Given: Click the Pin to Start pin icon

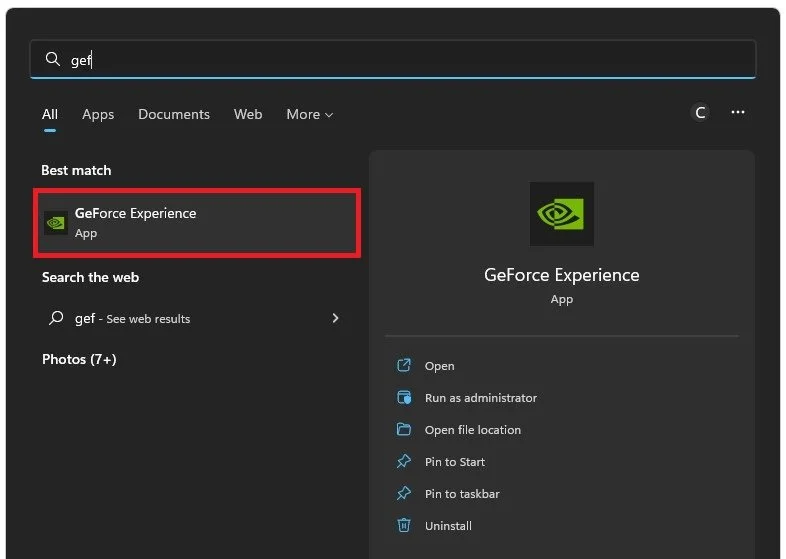Looking at the screenshot, I should pyautogui.click(x=404, y=461).
